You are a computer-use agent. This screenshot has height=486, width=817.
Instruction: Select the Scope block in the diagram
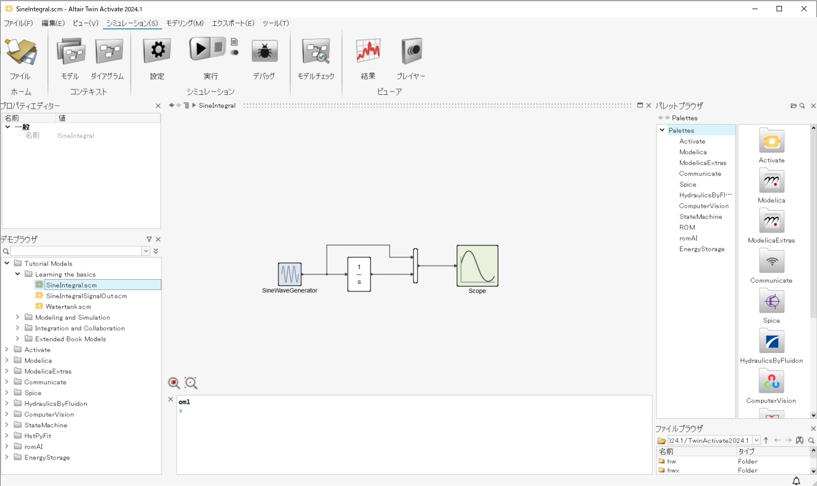click(477, 266)
